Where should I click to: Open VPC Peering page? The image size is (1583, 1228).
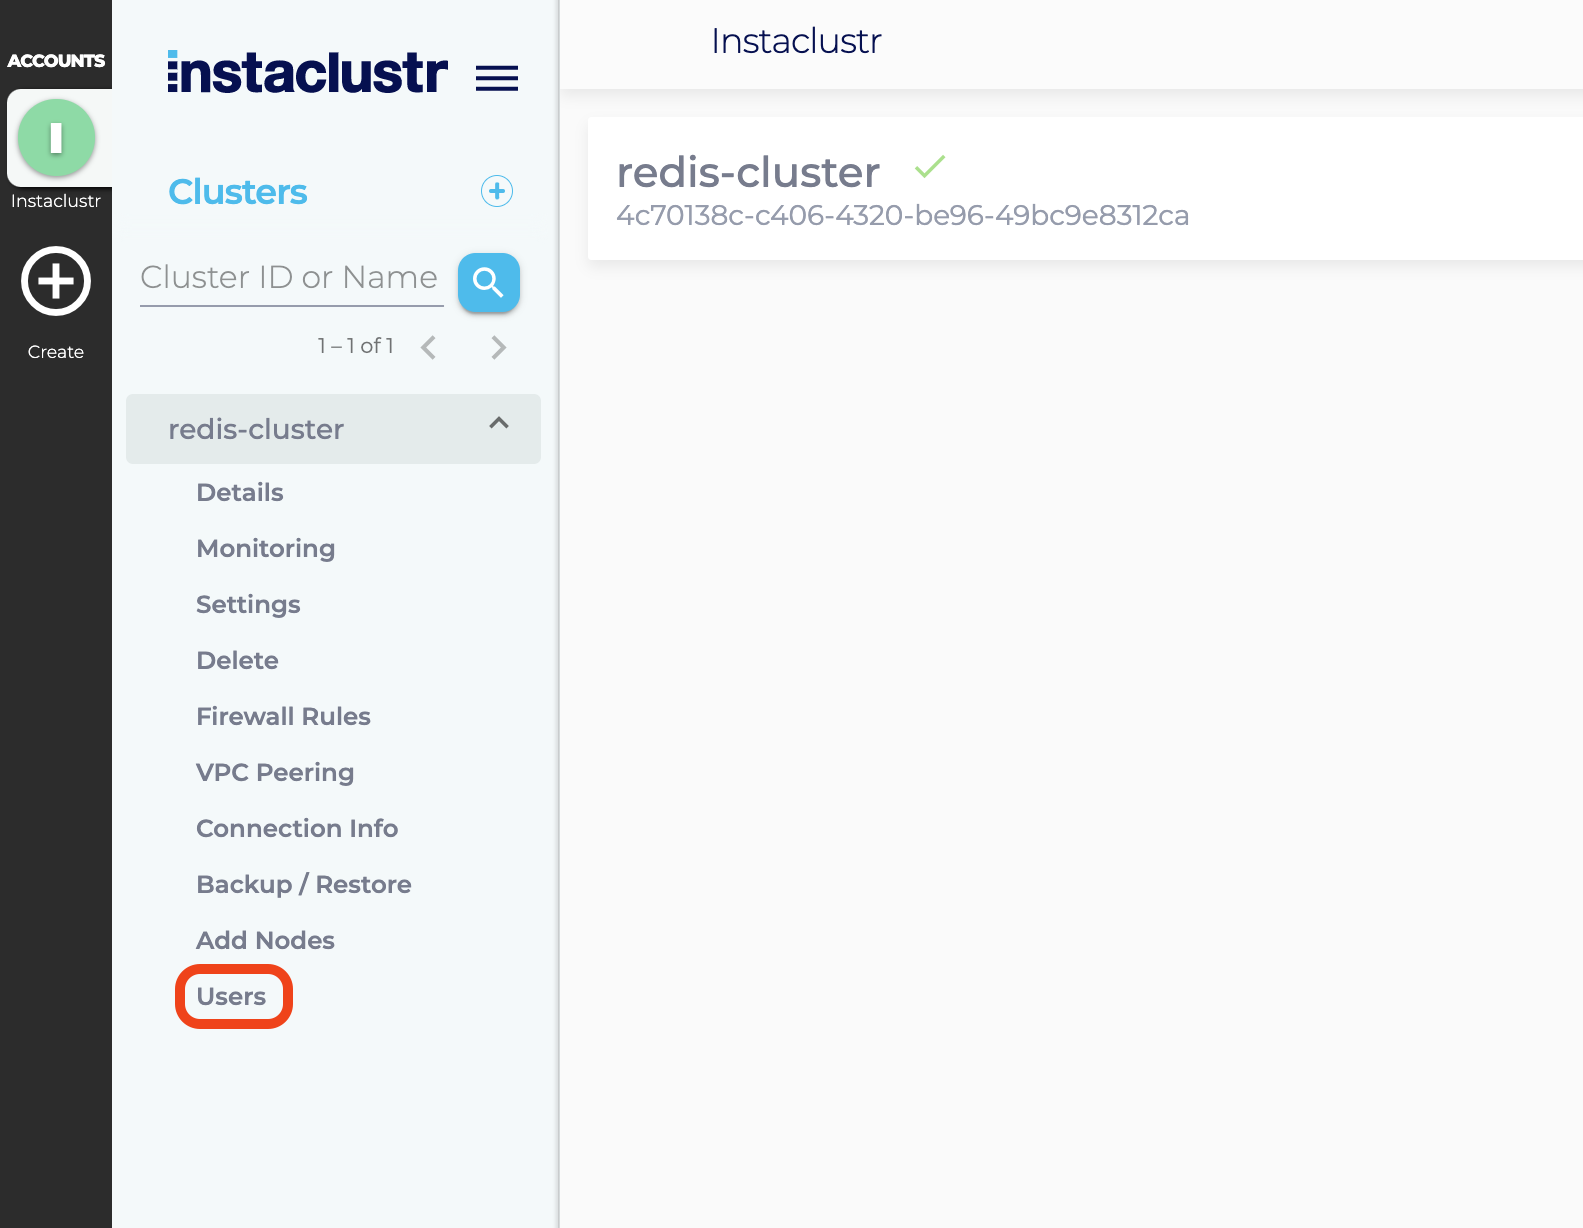tap(275, 772)
